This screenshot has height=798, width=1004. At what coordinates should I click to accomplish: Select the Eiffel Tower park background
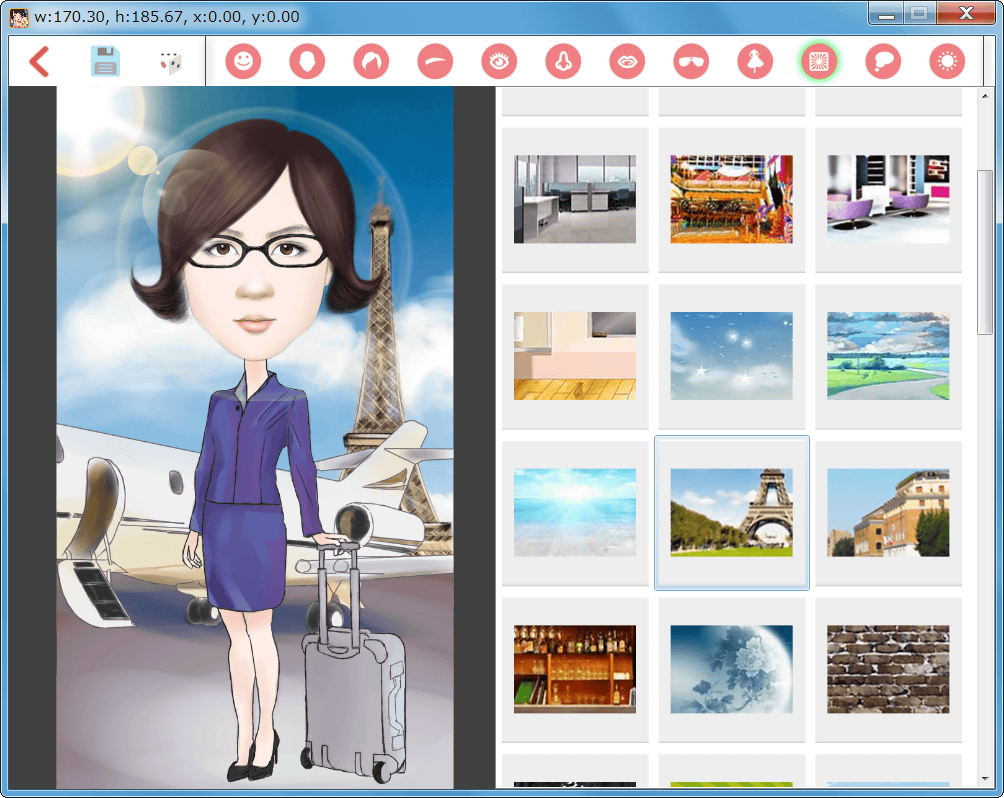(731, 512)
